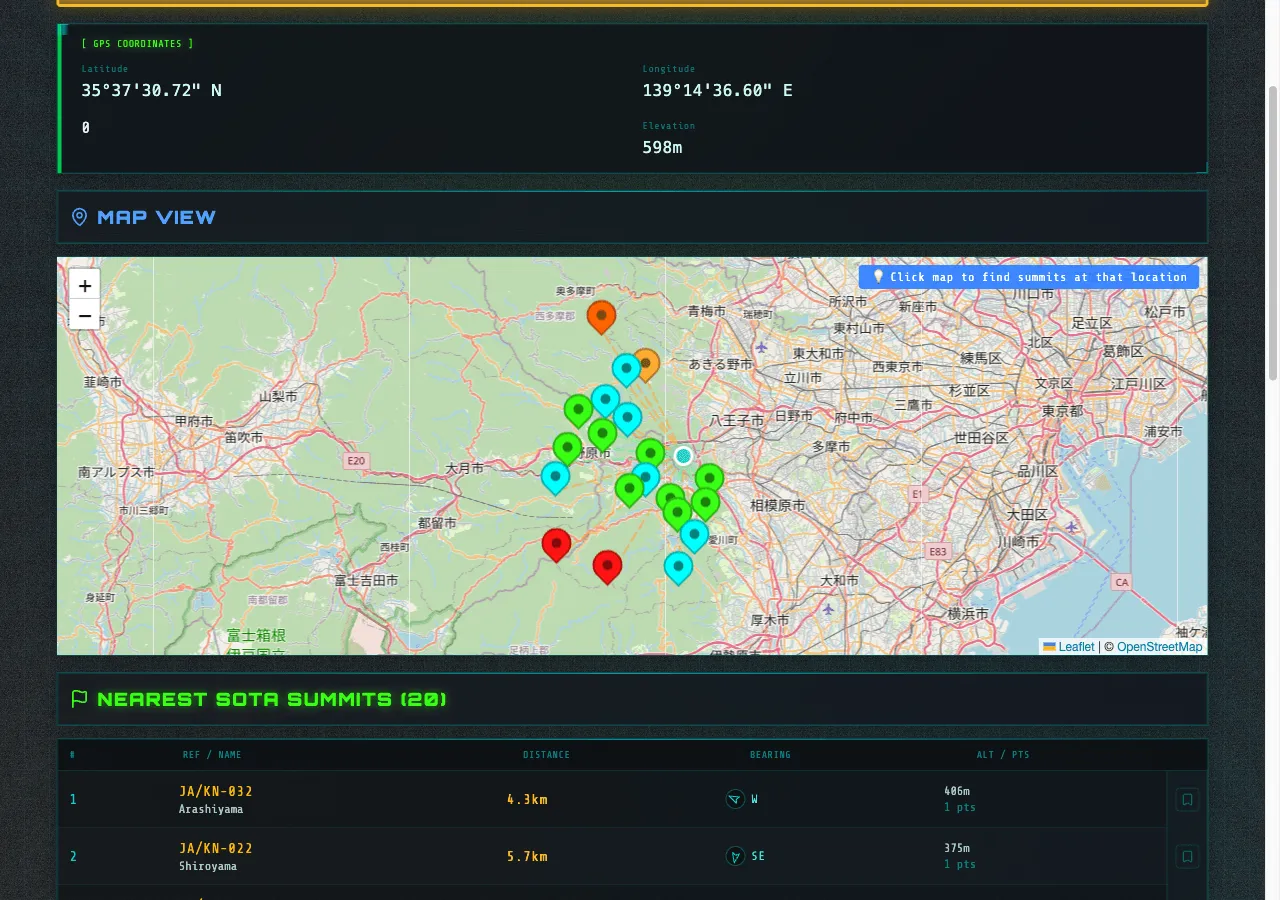Viewport: 1280px width, 900px height.
Task: Click the map hint banner about finding summits
Action: 1029,277
